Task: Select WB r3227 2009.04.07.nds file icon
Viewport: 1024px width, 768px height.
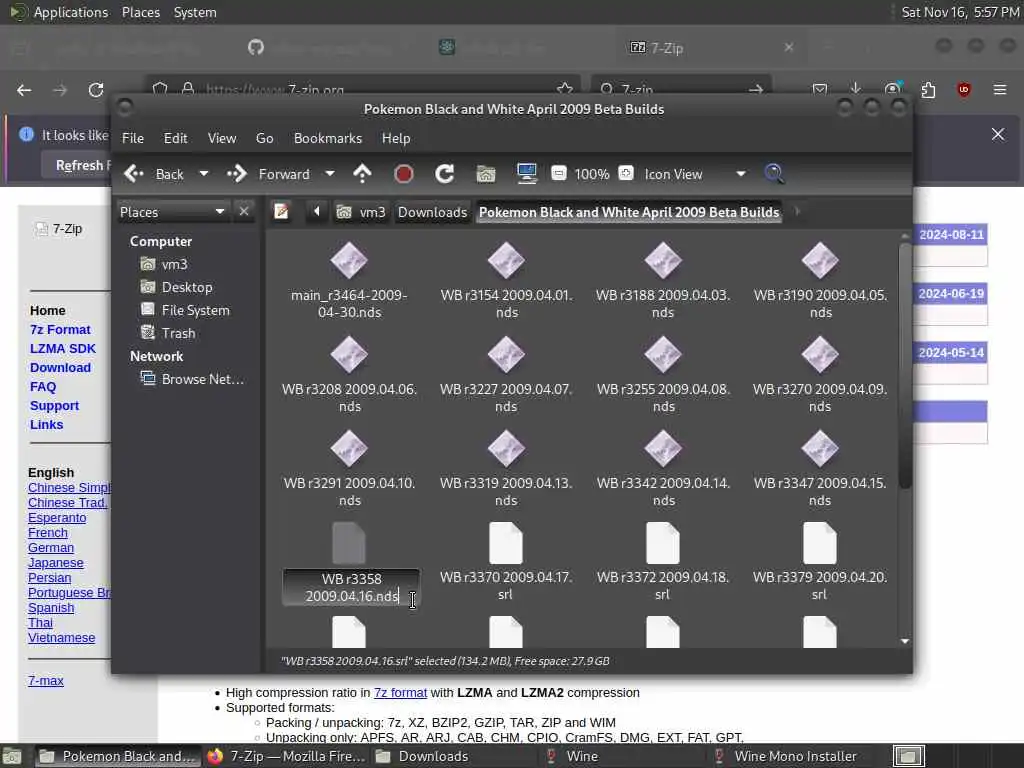Action: 506,355
